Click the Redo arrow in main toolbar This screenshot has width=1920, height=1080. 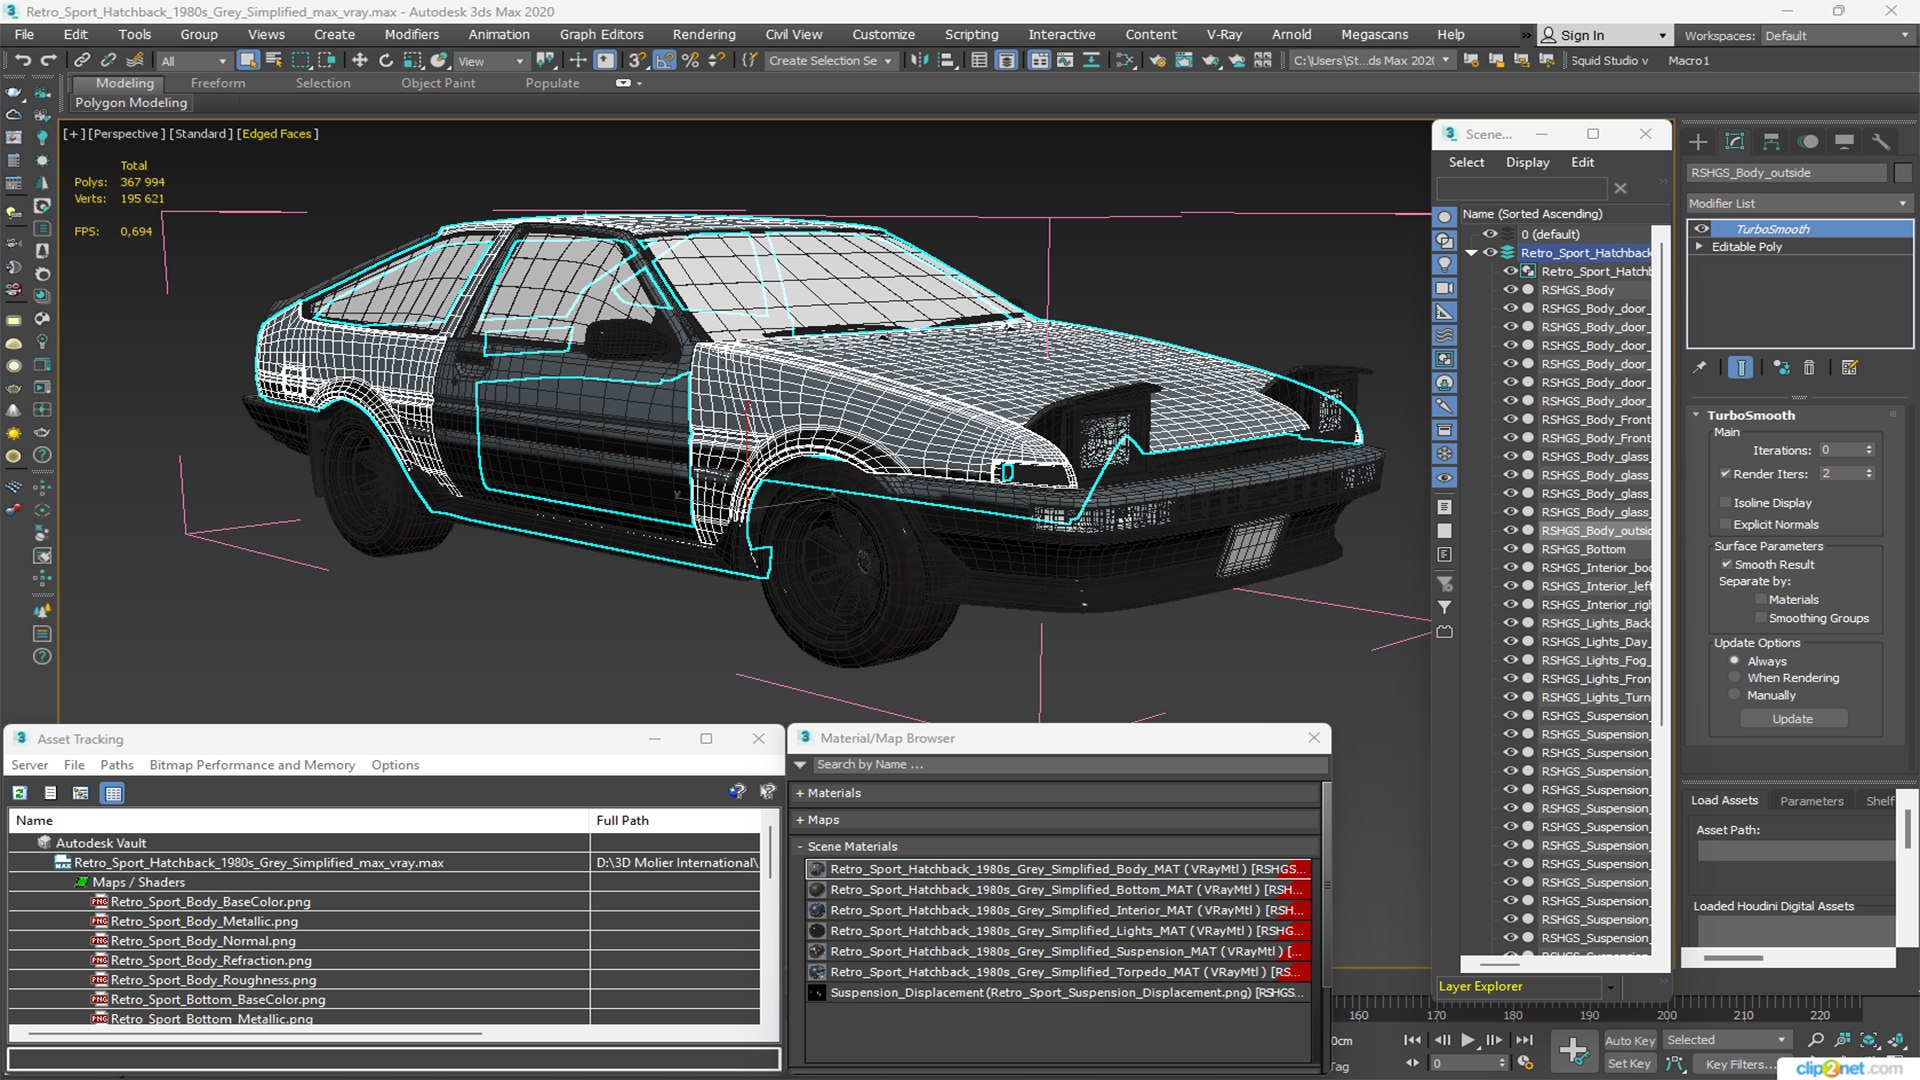click(48, 61)
